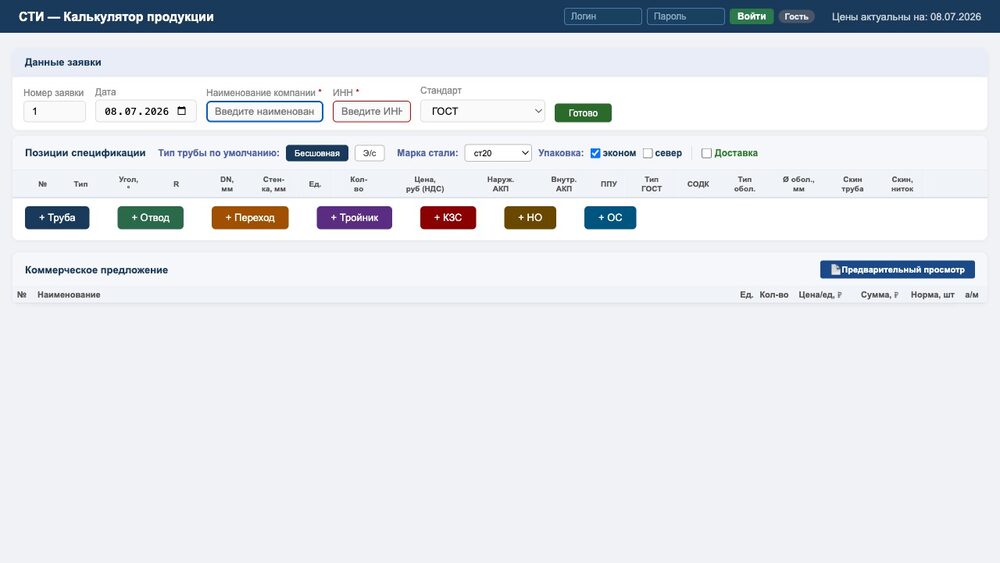
Task: Click the blue + ОС button
Action: (610, 217)
